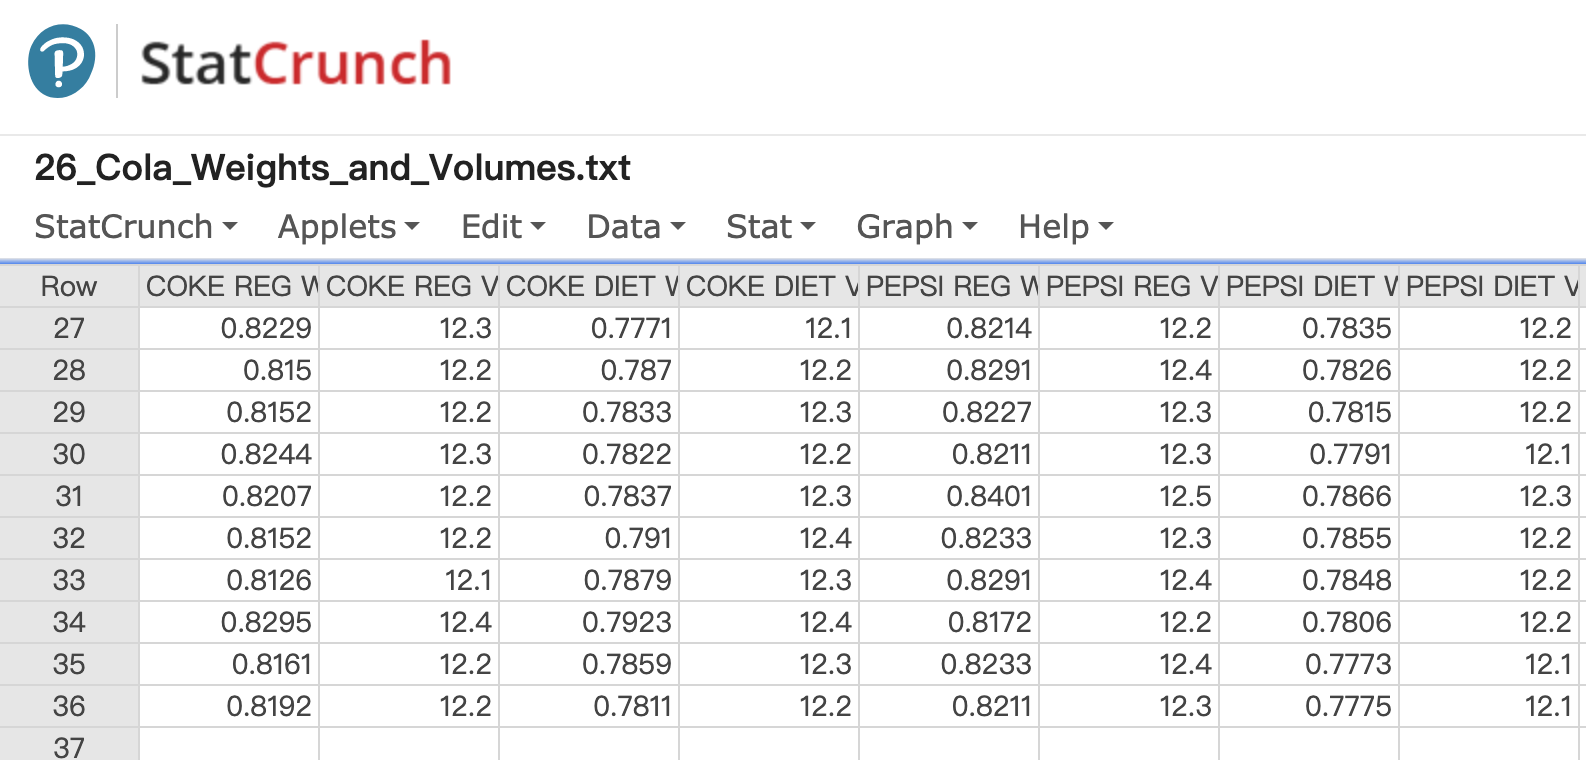
Task: Click cell with value 0.7835
Action: 1309,328
